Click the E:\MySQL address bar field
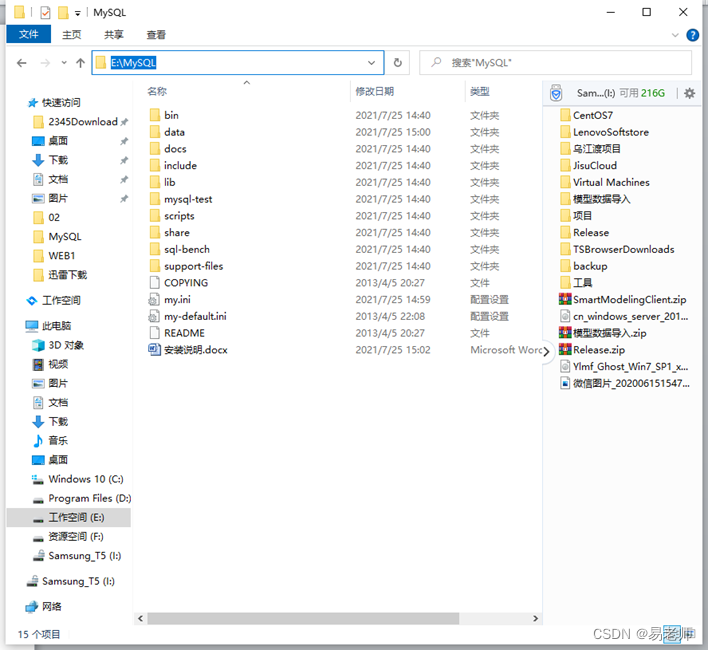 (x=238, y=63)
